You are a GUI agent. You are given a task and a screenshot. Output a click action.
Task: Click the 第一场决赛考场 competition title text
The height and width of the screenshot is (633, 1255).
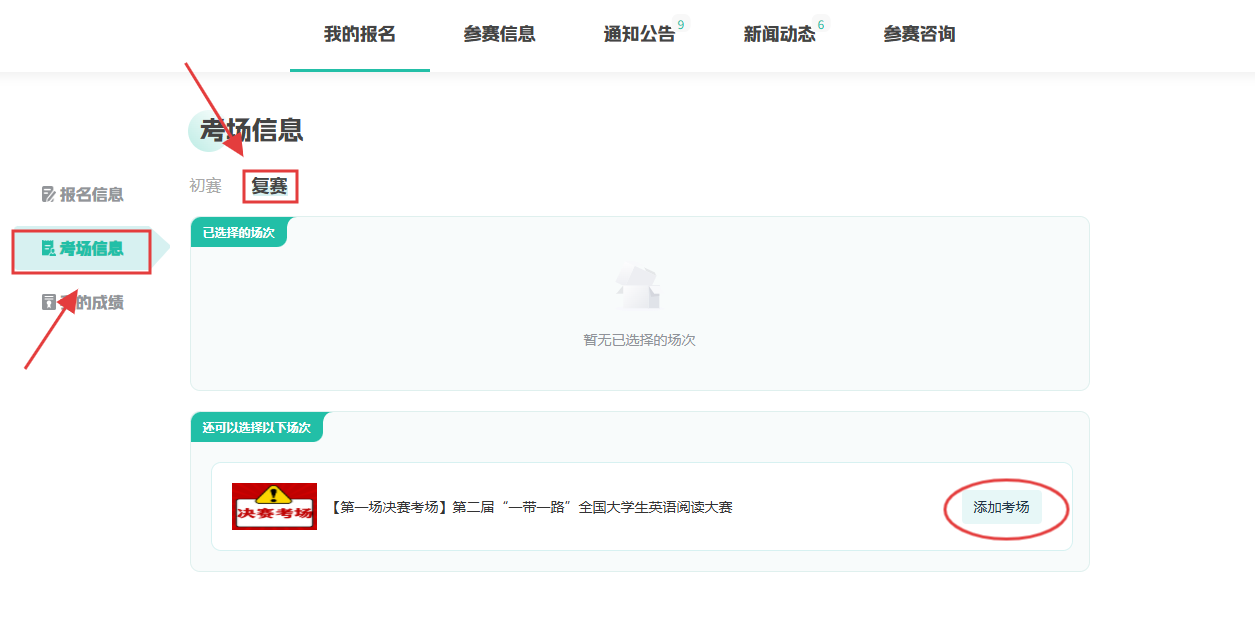point(532,507)
